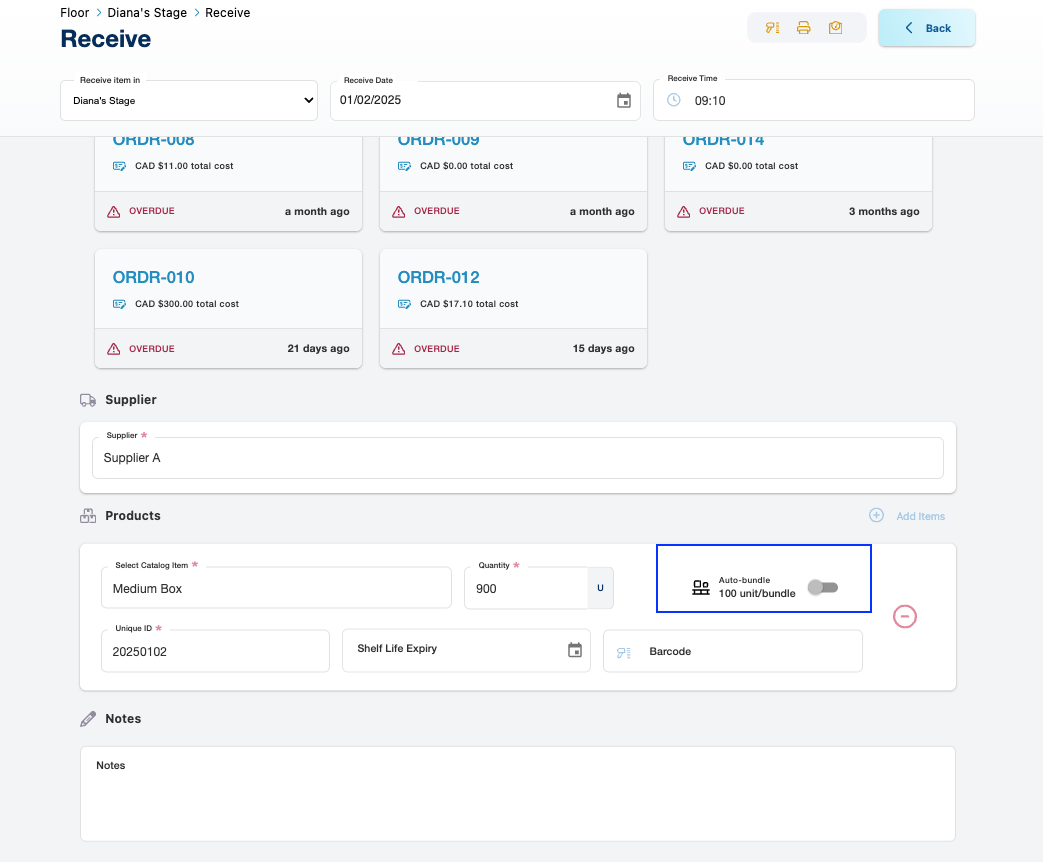Screen dimensions: 1043x862
Task: Select the ORDR-012 order link
Action: [x=438, y=277]
